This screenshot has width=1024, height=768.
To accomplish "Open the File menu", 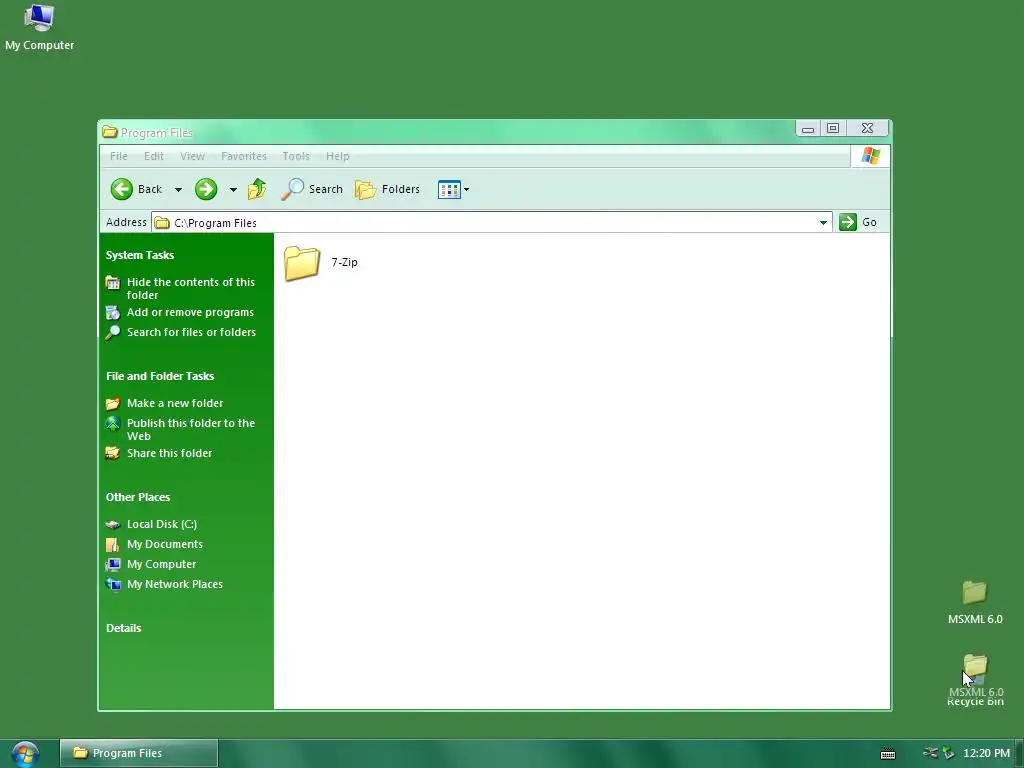I will (x=119, y=156).
